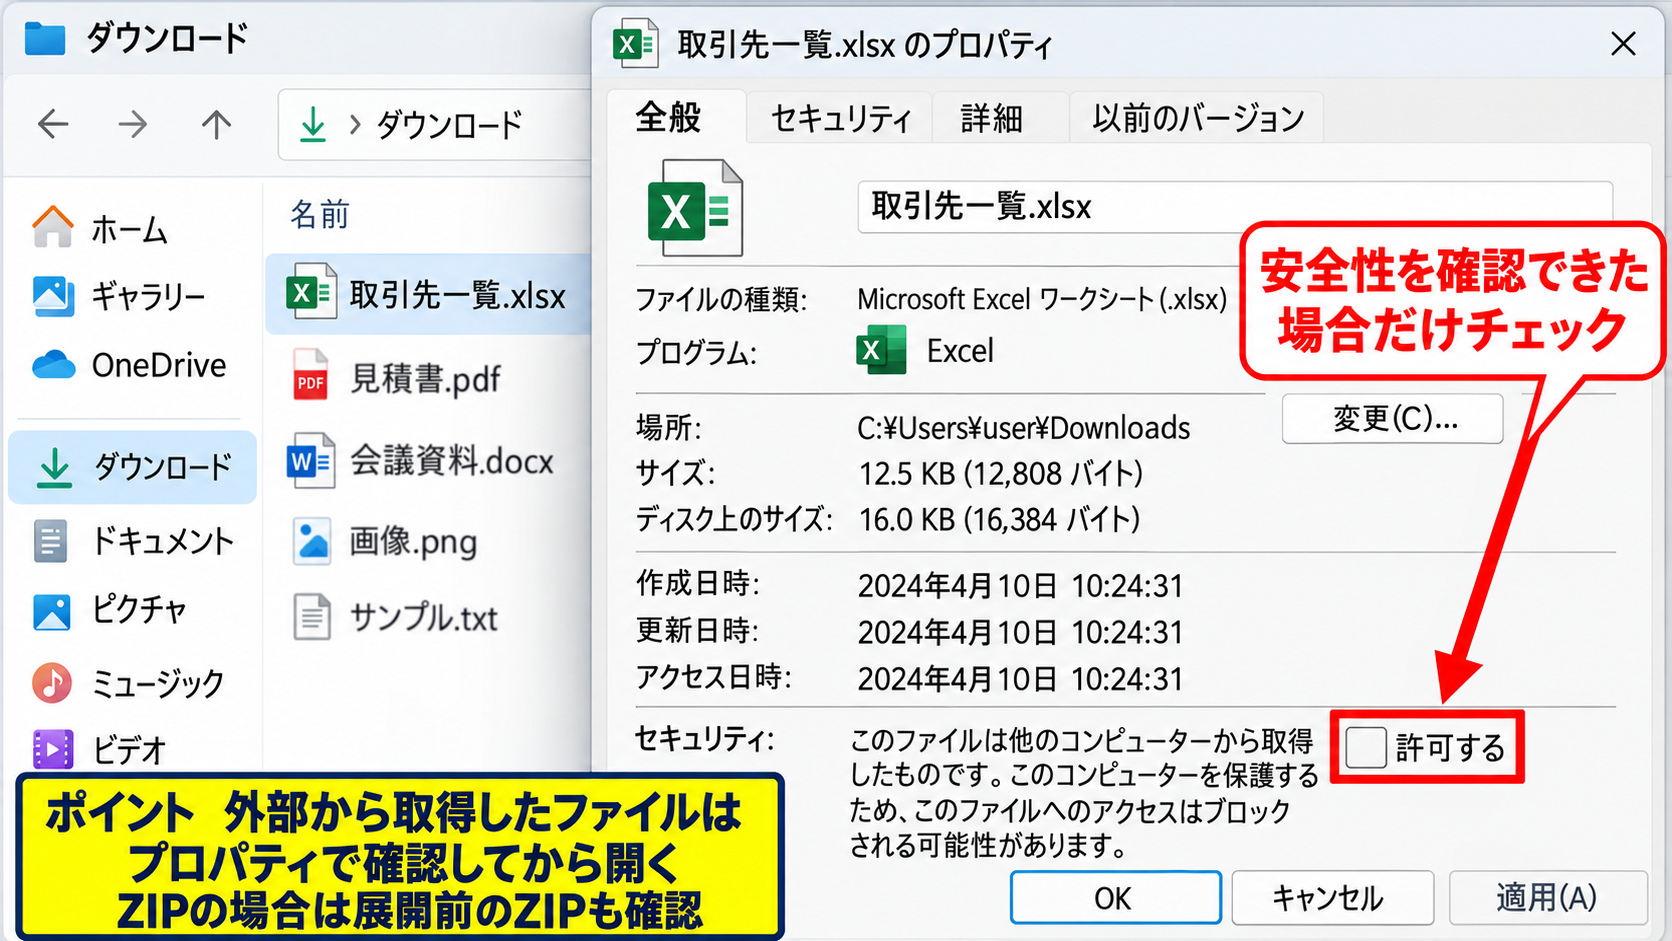Click the キャンセル button
The height and width of the screenshot is (941, 1672).
[1332, 898]
